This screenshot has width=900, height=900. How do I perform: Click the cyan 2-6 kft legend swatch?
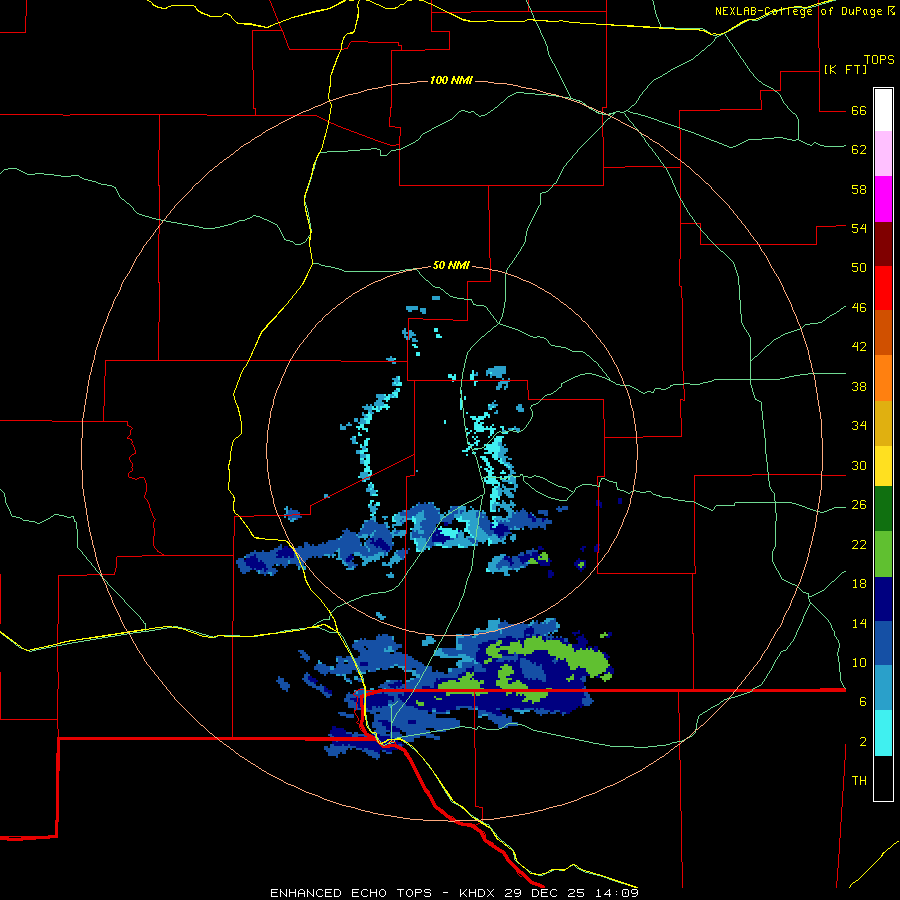[x=883, y=733]
